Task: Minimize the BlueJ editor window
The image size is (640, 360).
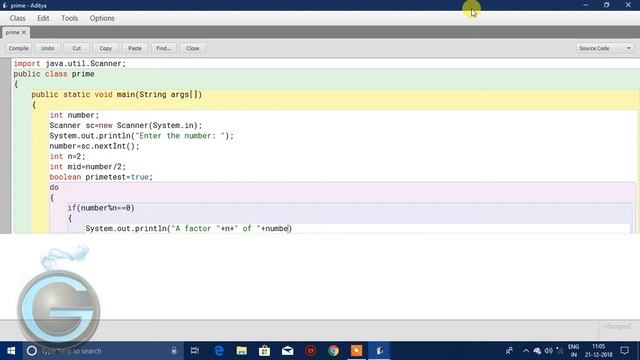Action: [x=586, y=5]
